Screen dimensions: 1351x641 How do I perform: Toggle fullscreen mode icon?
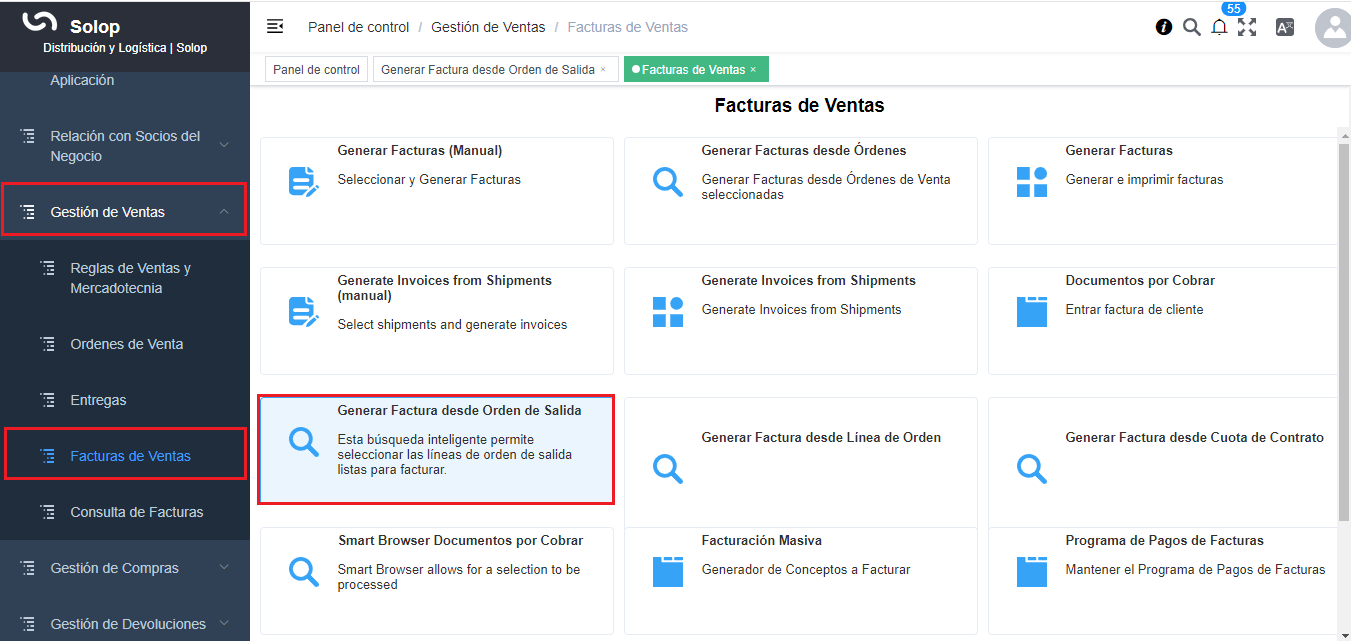[1247, 28]
